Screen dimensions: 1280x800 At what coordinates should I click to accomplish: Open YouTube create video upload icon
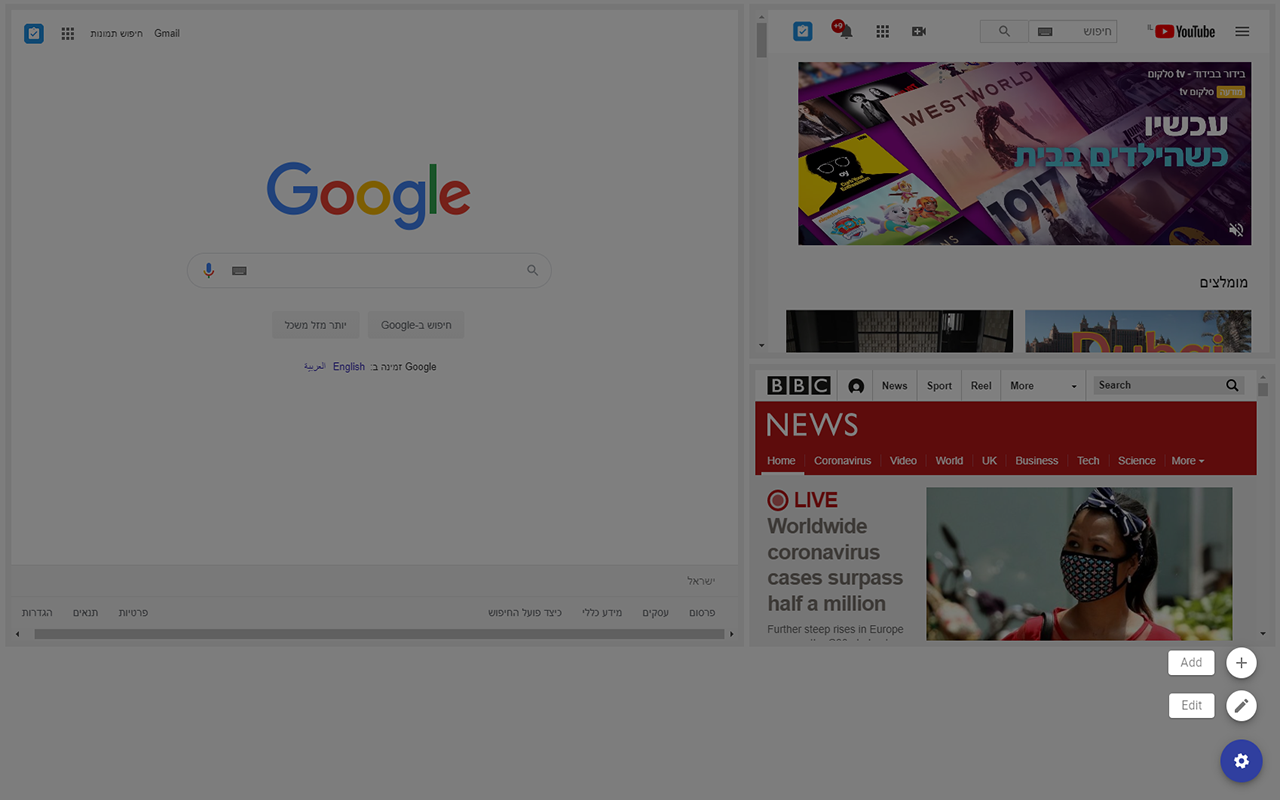pyautogui.click(x=919, y=31)
